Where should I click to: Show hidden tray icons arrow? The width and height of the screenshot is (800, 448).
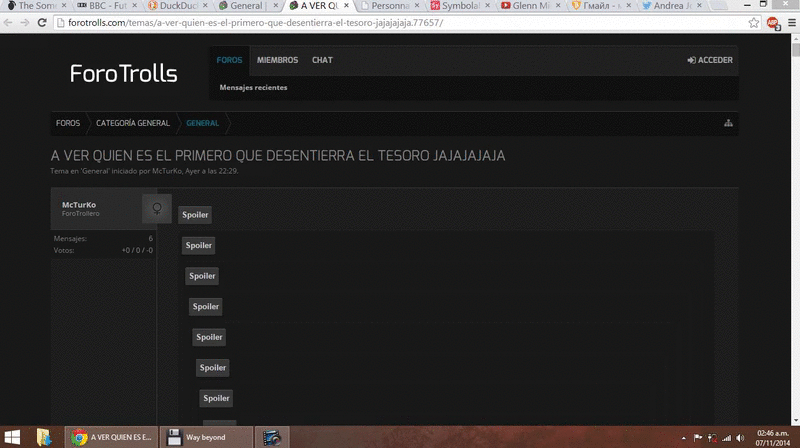[684, 438]
